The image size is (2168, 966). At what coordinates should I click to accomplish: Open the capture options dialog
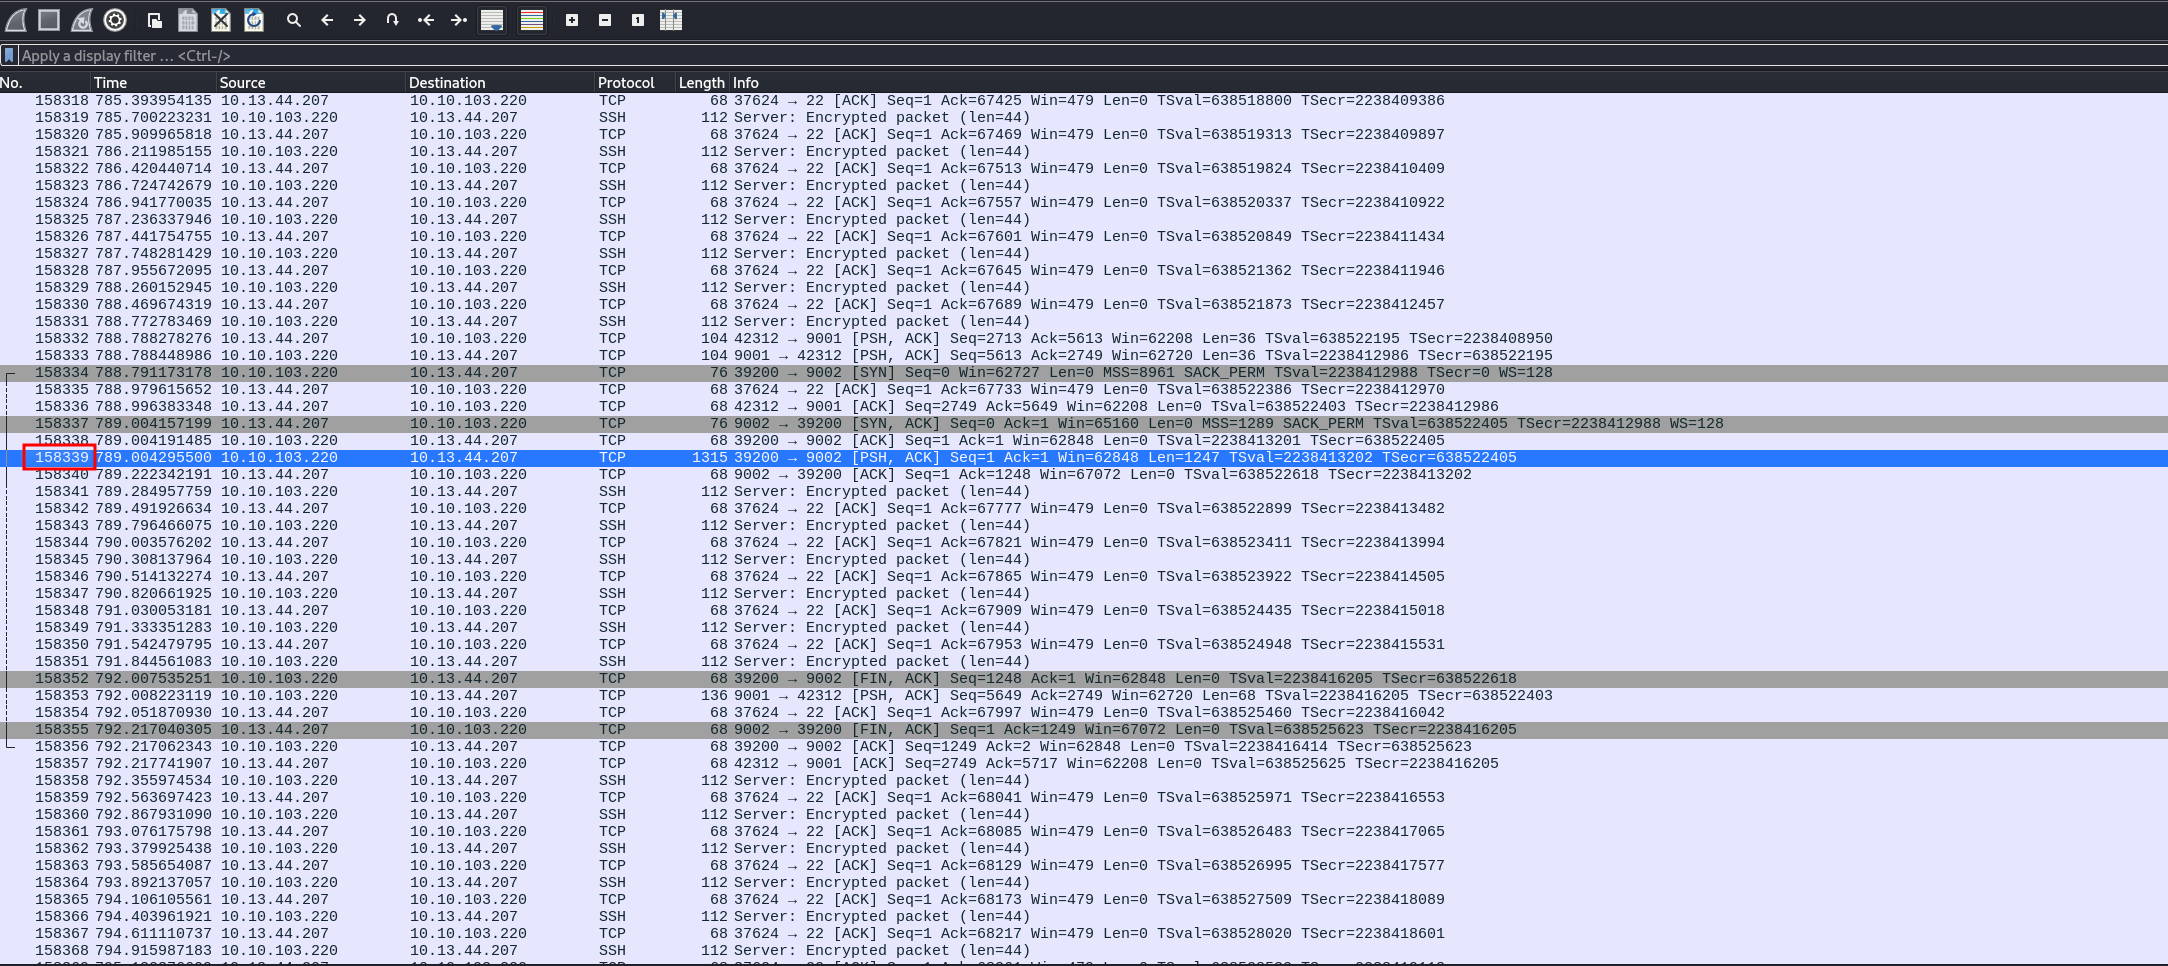click(114, 20)
